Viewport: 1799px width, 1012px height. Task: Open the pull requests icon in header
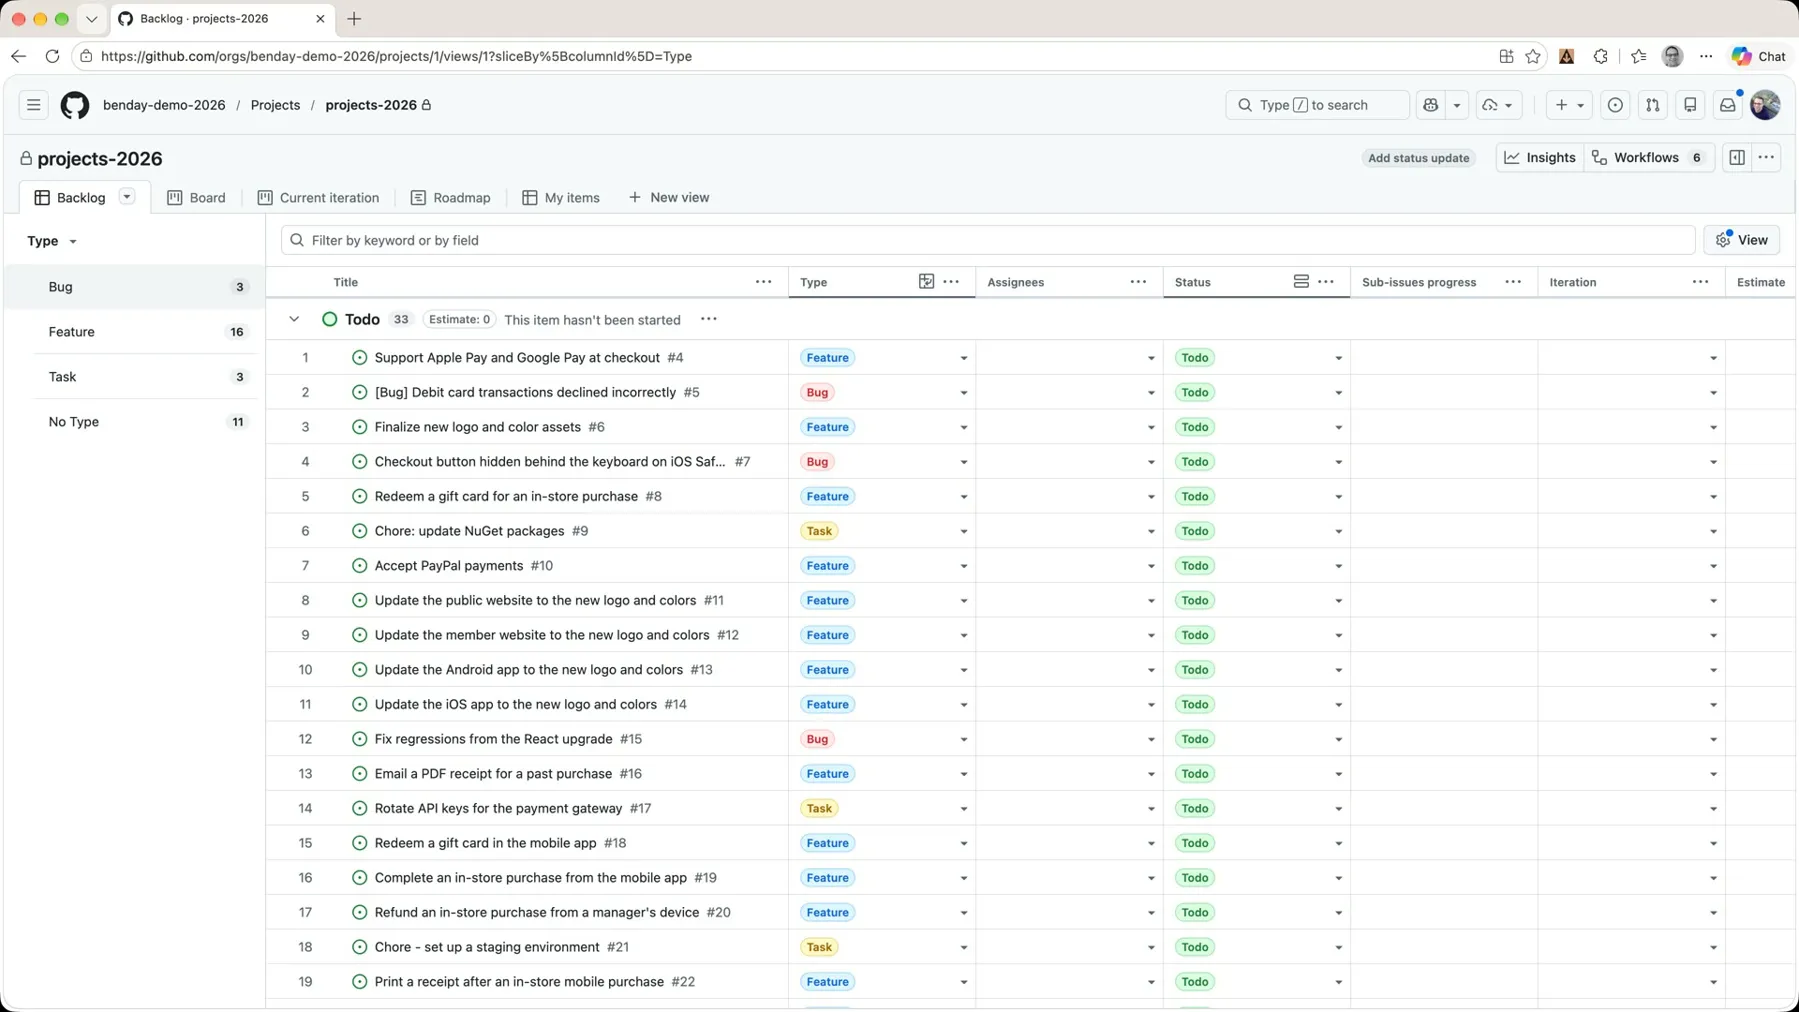(1652, 105)
